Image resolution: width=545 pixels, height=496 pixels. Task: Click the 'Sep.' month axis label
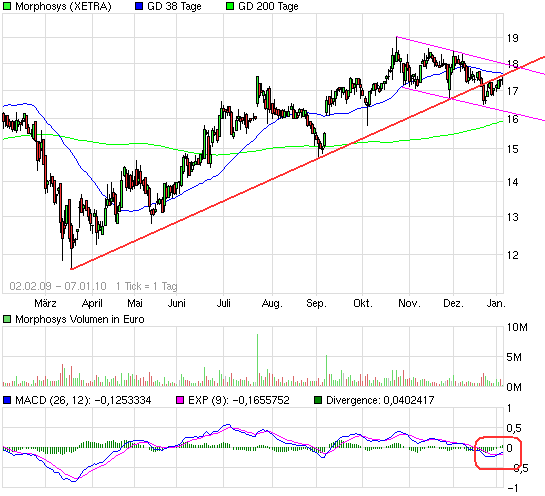click(x=316, y=303)
